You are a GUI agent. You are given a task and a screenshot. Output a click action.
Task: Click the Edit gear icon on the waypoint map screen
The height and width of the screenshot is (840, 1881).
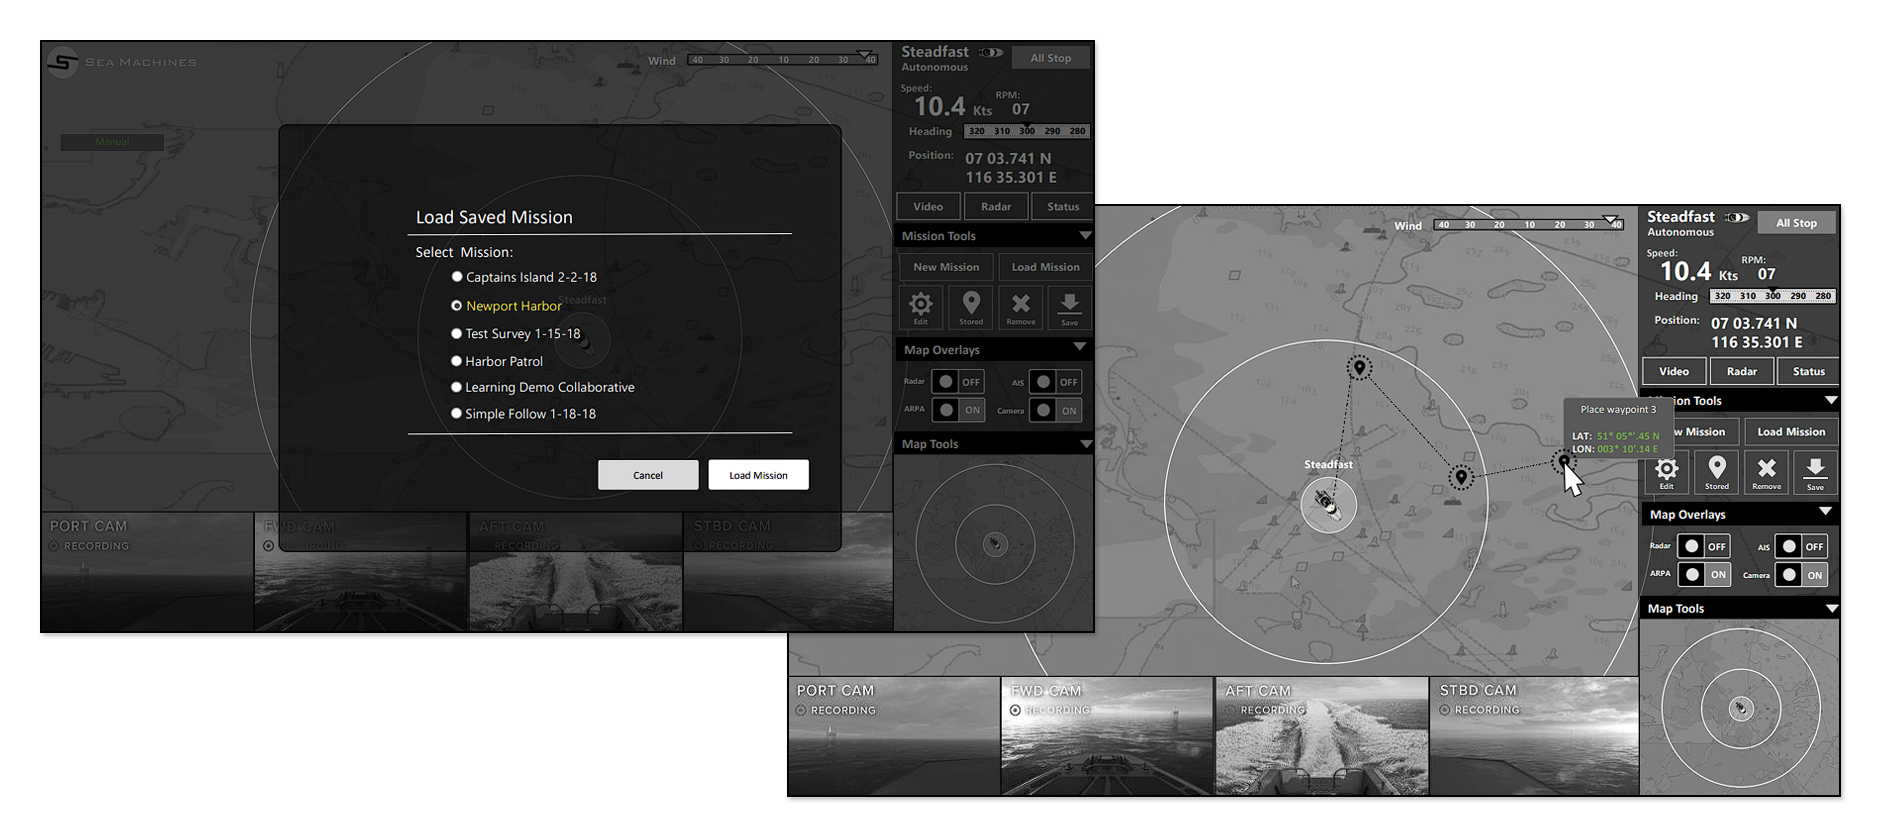1666,472
